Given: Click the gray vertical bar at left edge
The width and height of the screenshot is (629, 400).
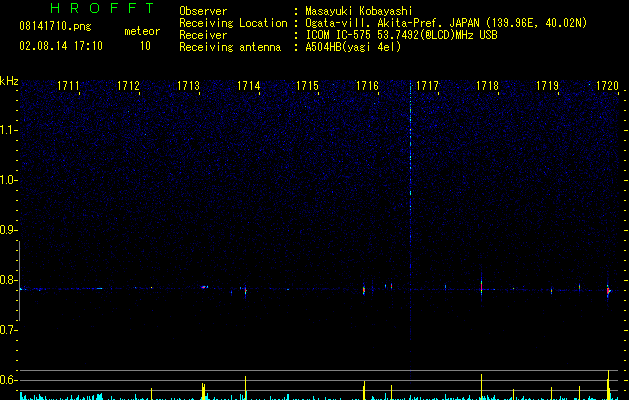Looking at the screenshot, I should (x=19, y=281).
